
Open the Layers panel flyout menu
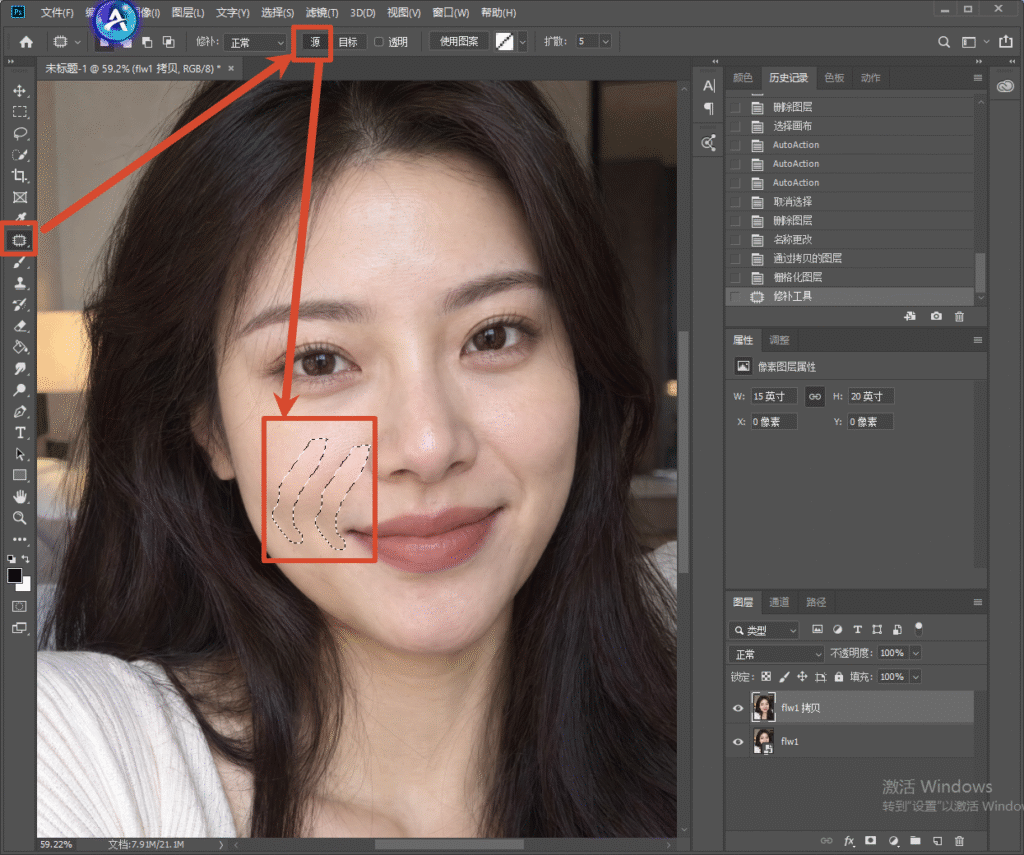pyautogui.click(x=978, y=602)
